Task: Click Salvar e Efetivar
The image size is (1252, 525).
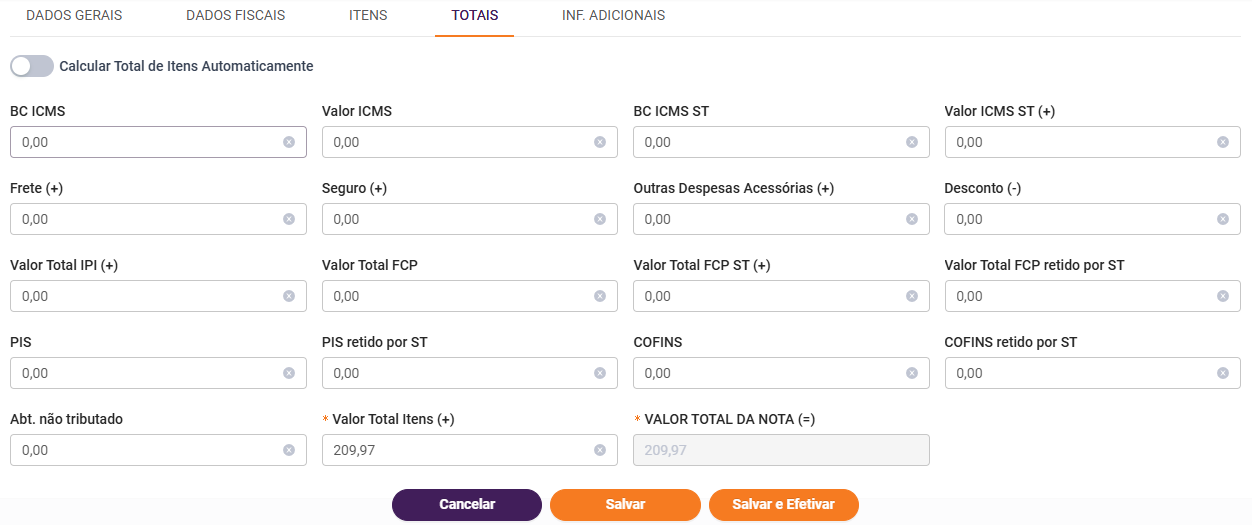Action: pos(784,505)
